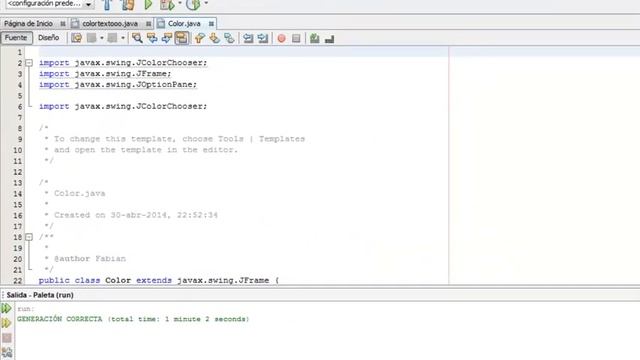
Task: Click 'public class Color extends' line
Action: coord(159,280)
